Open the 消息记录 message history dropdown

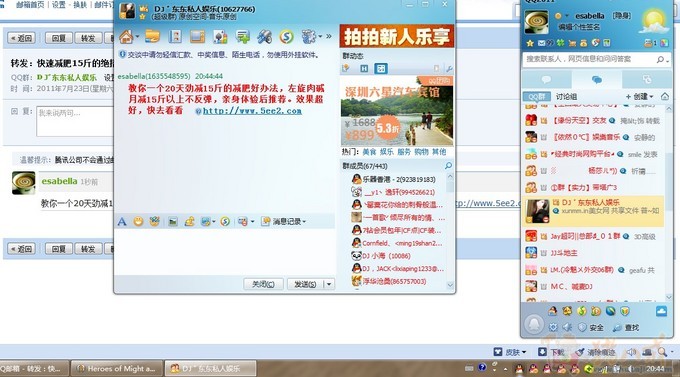click(284, 222)
